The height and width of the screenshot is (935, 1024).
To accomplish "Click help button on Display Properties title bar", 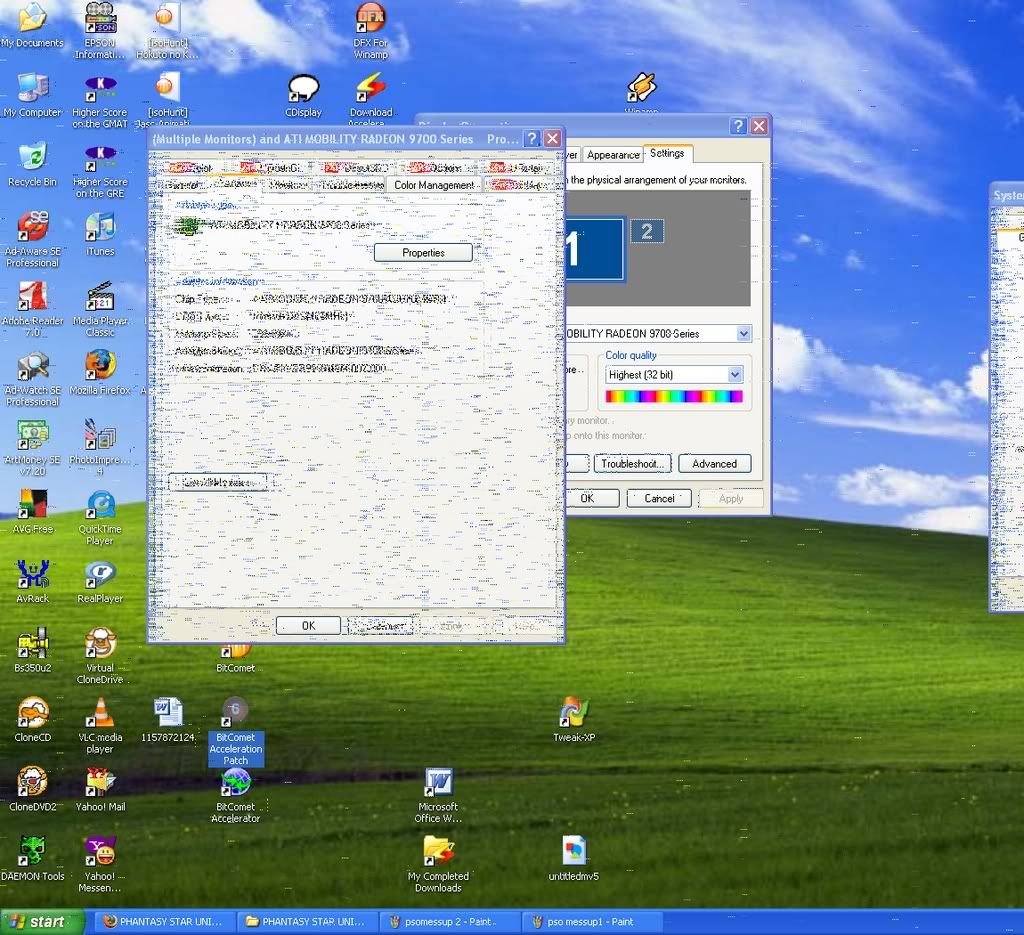I will (738, 126).
